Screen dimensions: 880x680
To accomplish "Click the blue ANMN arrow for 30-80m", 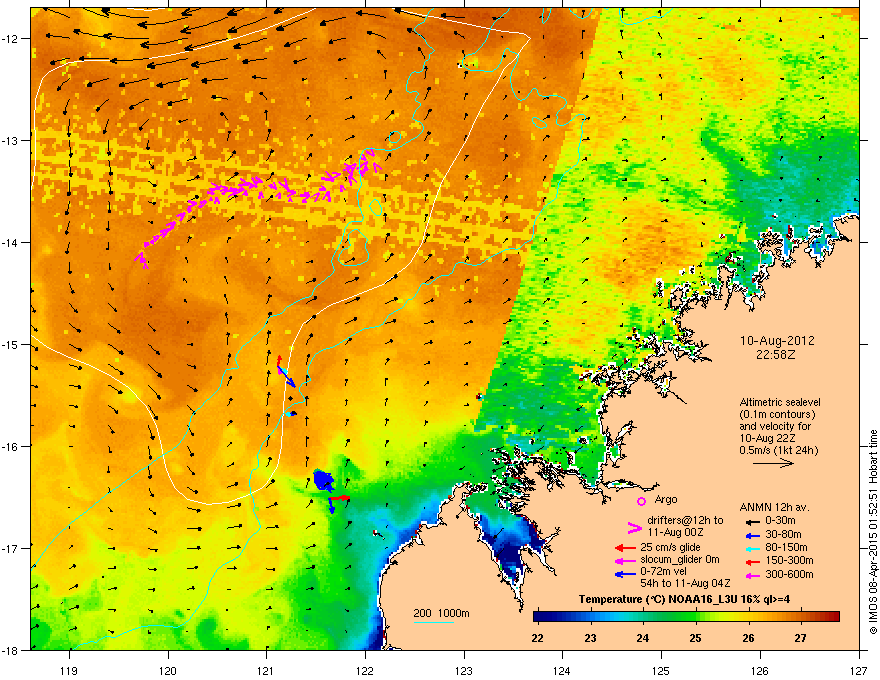I will 751,535.
